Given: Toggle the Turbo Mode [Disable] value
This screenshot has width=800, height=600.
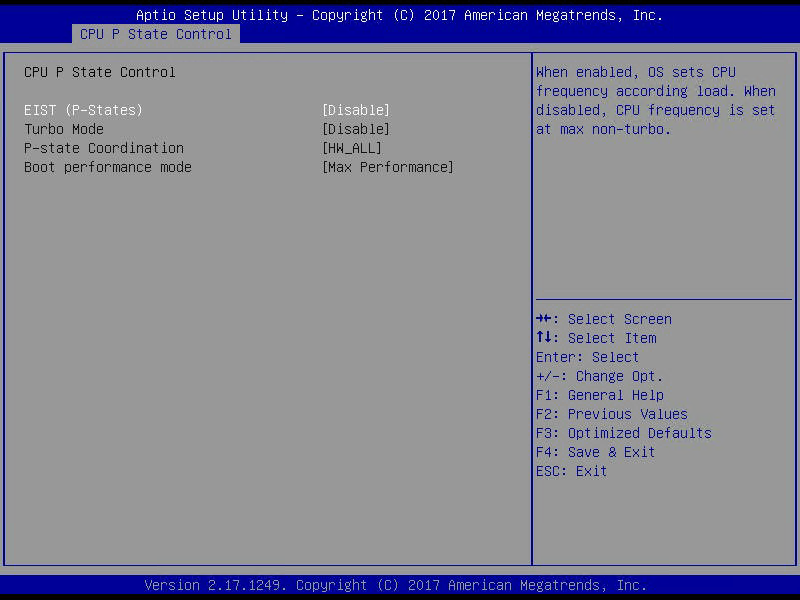Looking at the screenshot, I should point(355,129).
